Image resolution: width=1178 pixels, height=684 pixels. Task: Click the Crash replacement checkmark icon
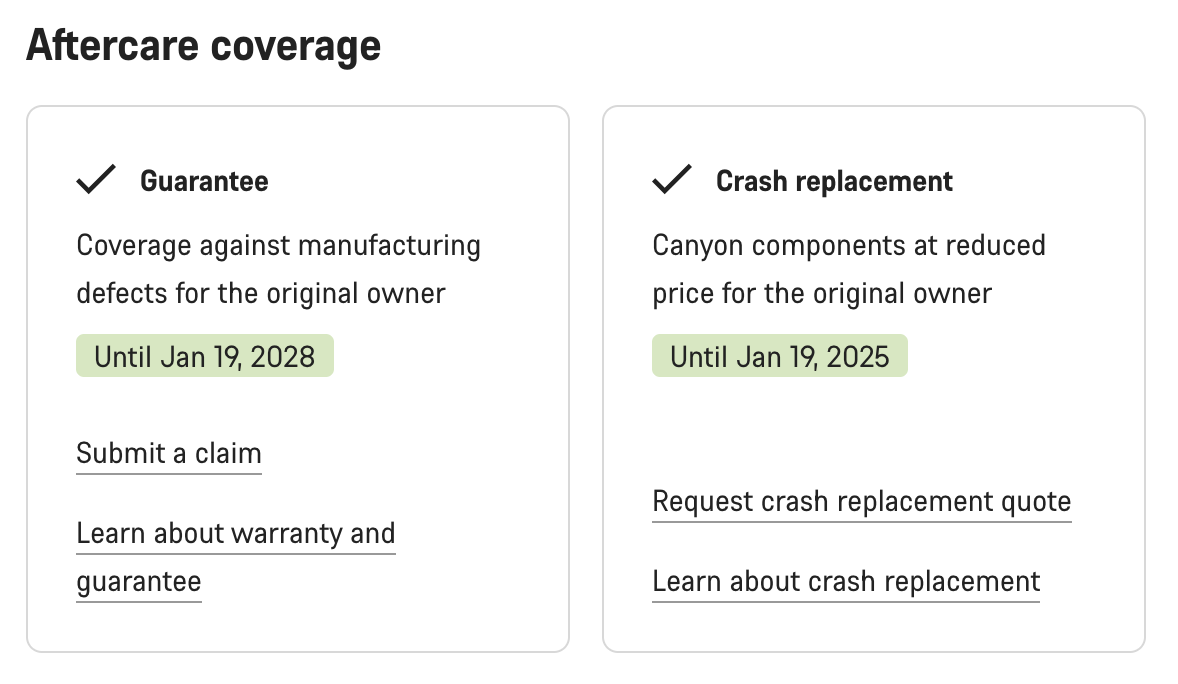click(672, 180)
